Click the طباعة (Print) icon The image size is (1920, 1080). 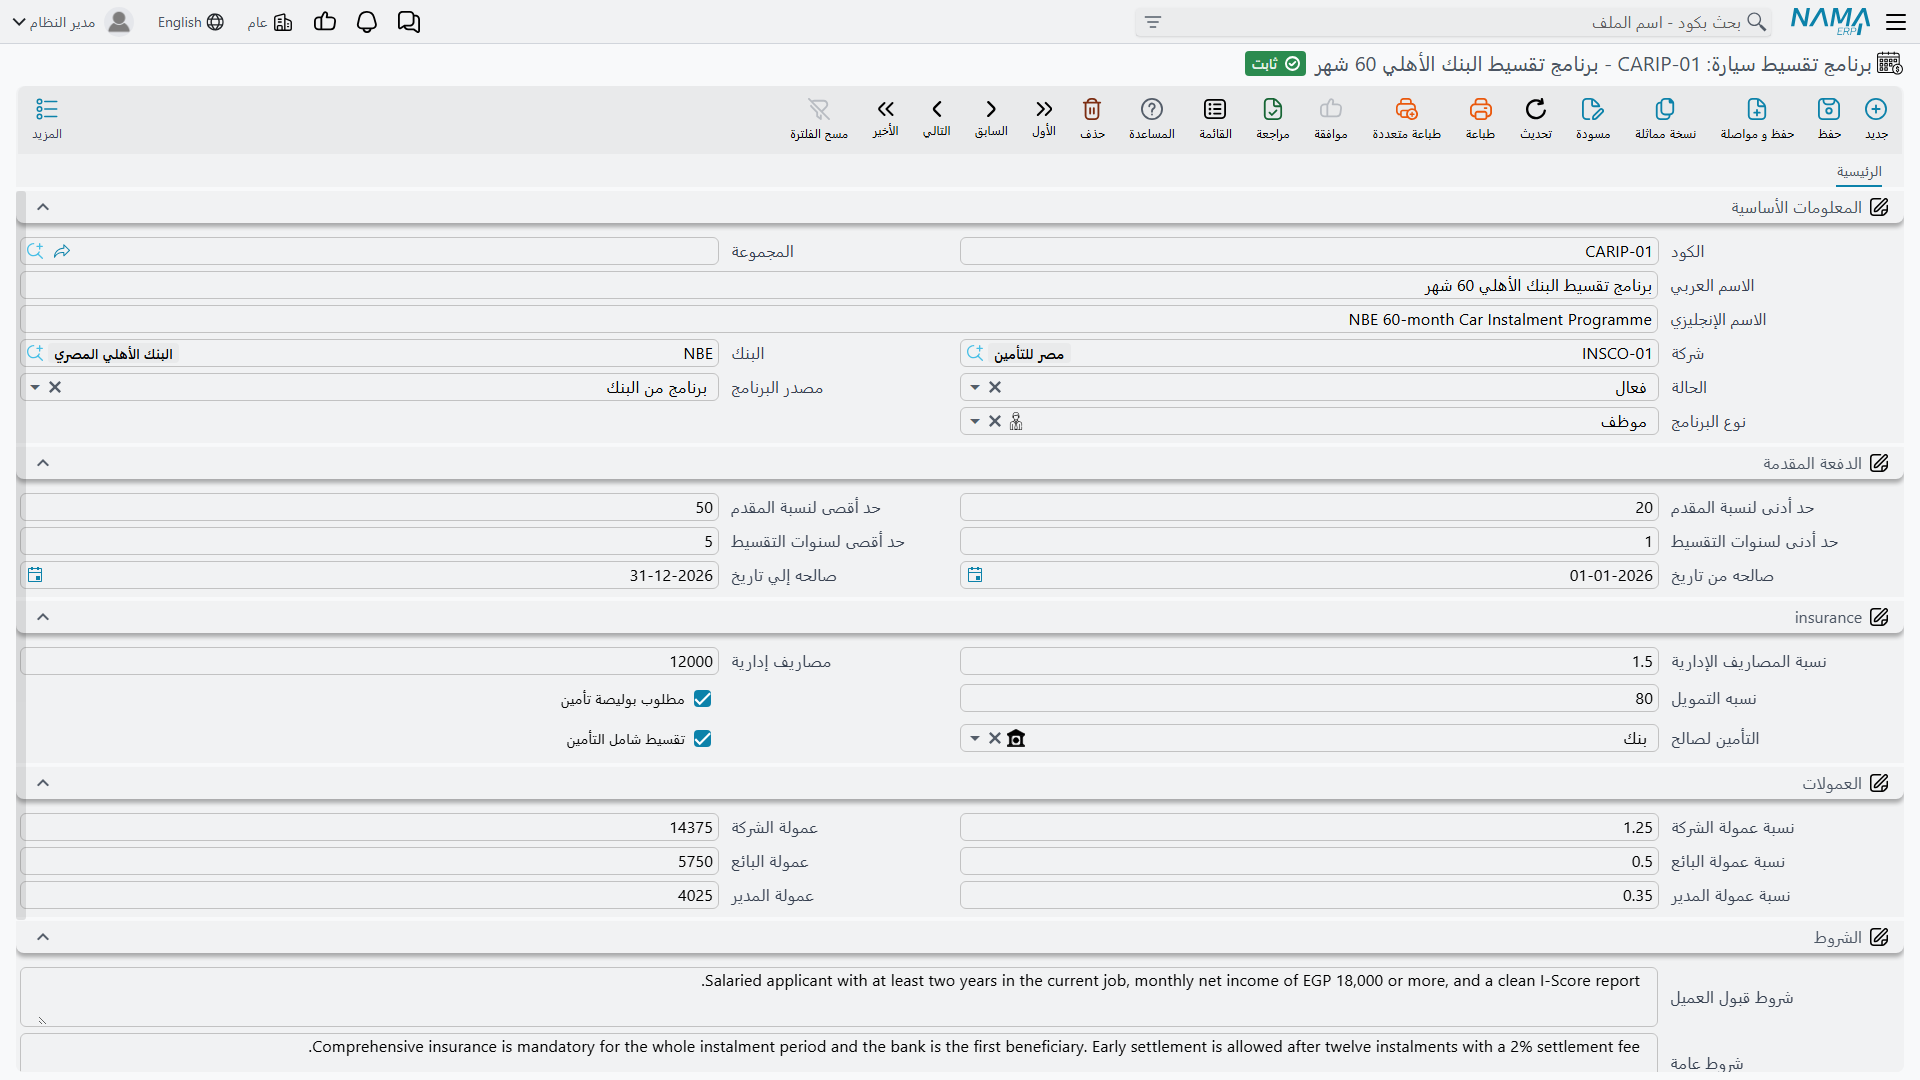1480,109
